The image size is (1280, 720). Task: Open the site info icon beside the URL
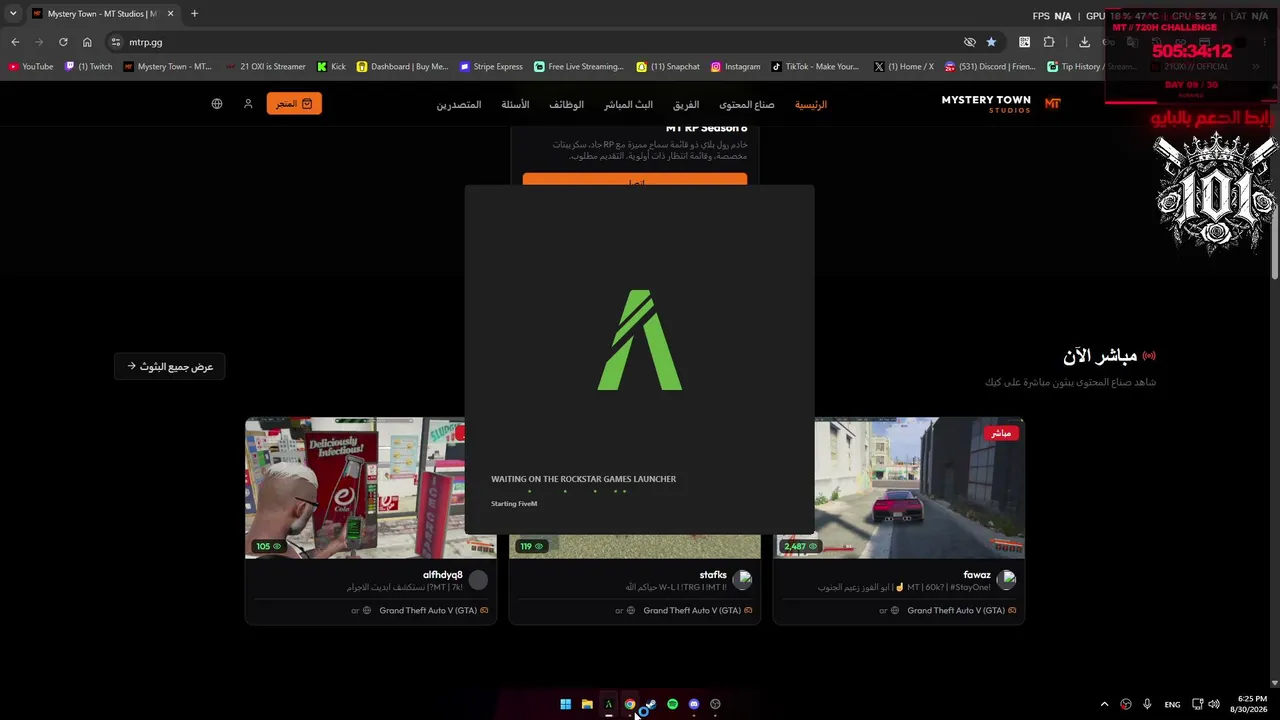[116, 42]
